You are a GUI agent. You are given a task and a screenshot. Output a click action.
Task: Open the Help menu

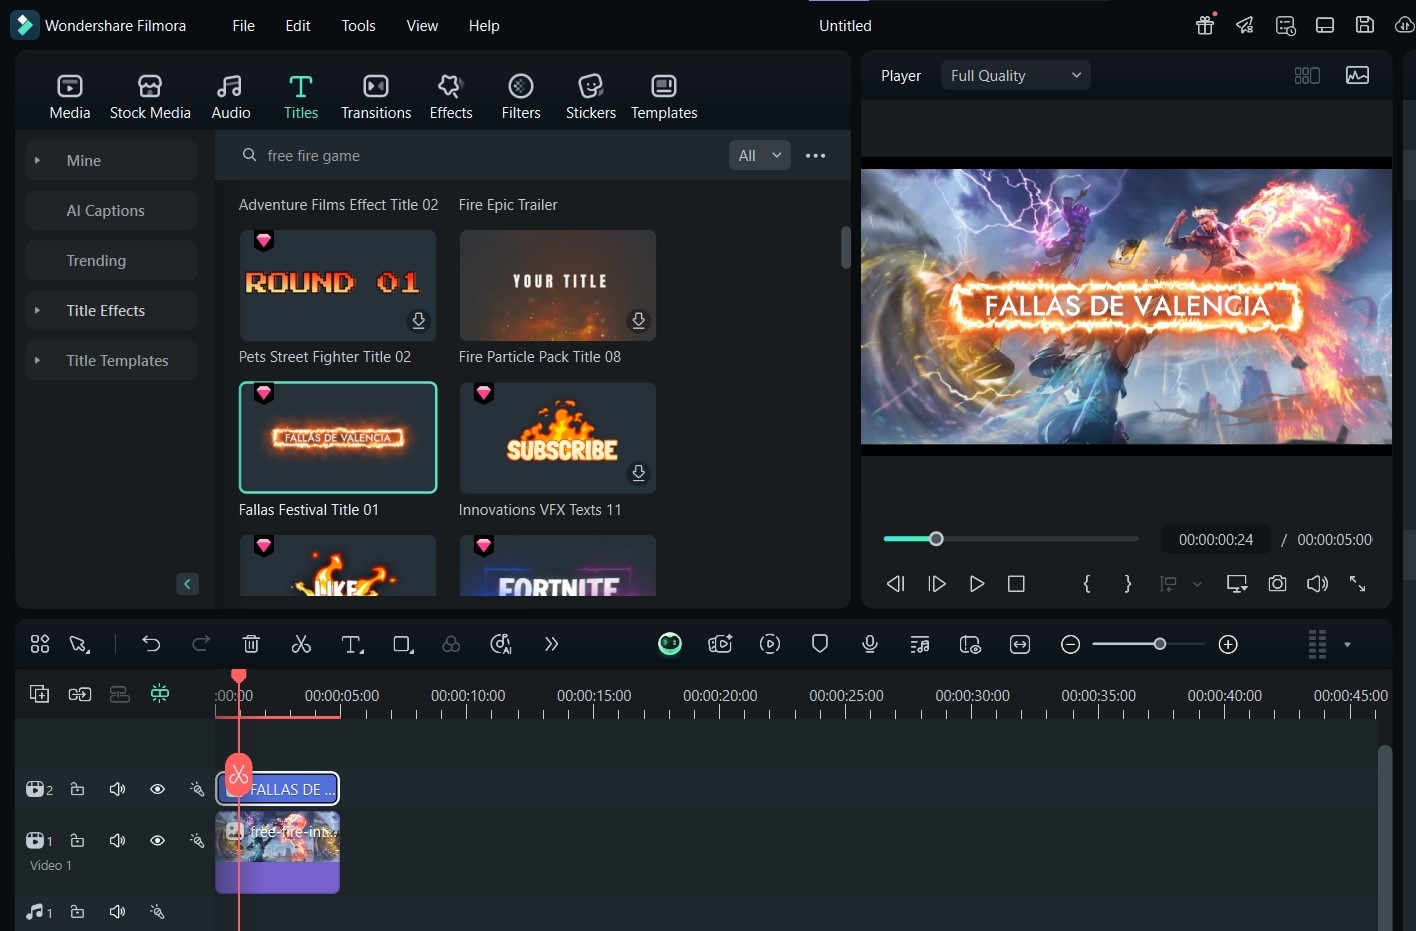[484, 25]
